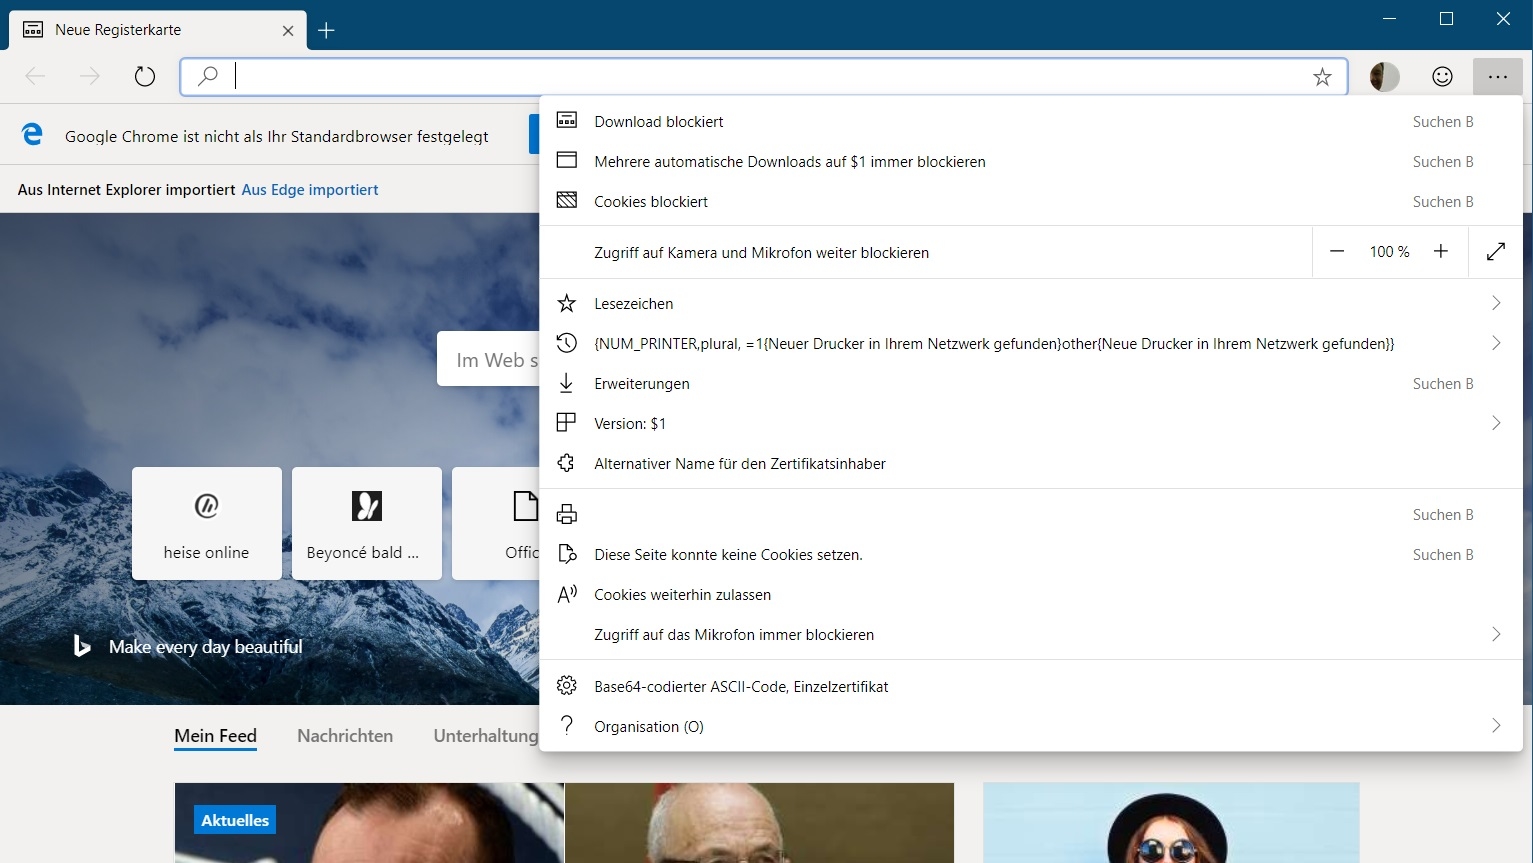Viewport: 1533px width, 863px height.
Task: Expand the Organisation (O) submenu
Action: [1496, 726]
